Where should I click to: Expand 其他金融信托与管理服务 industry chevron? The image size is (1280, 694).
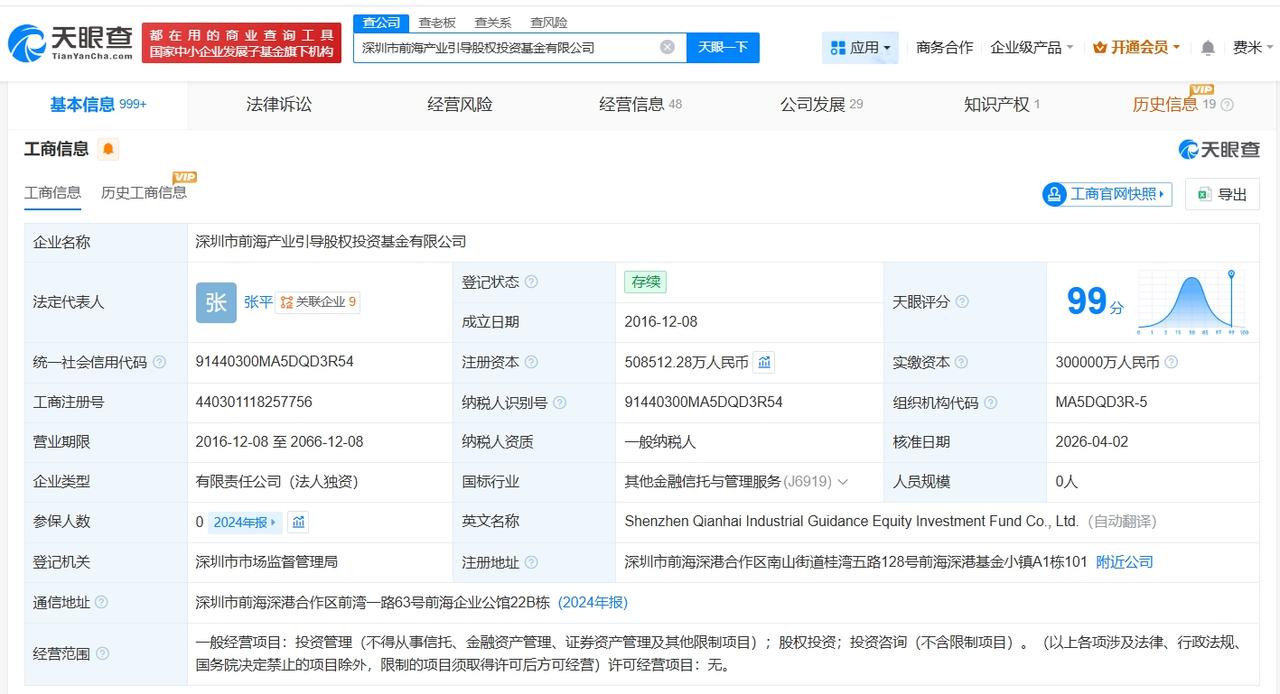click(x=843, y=482)
